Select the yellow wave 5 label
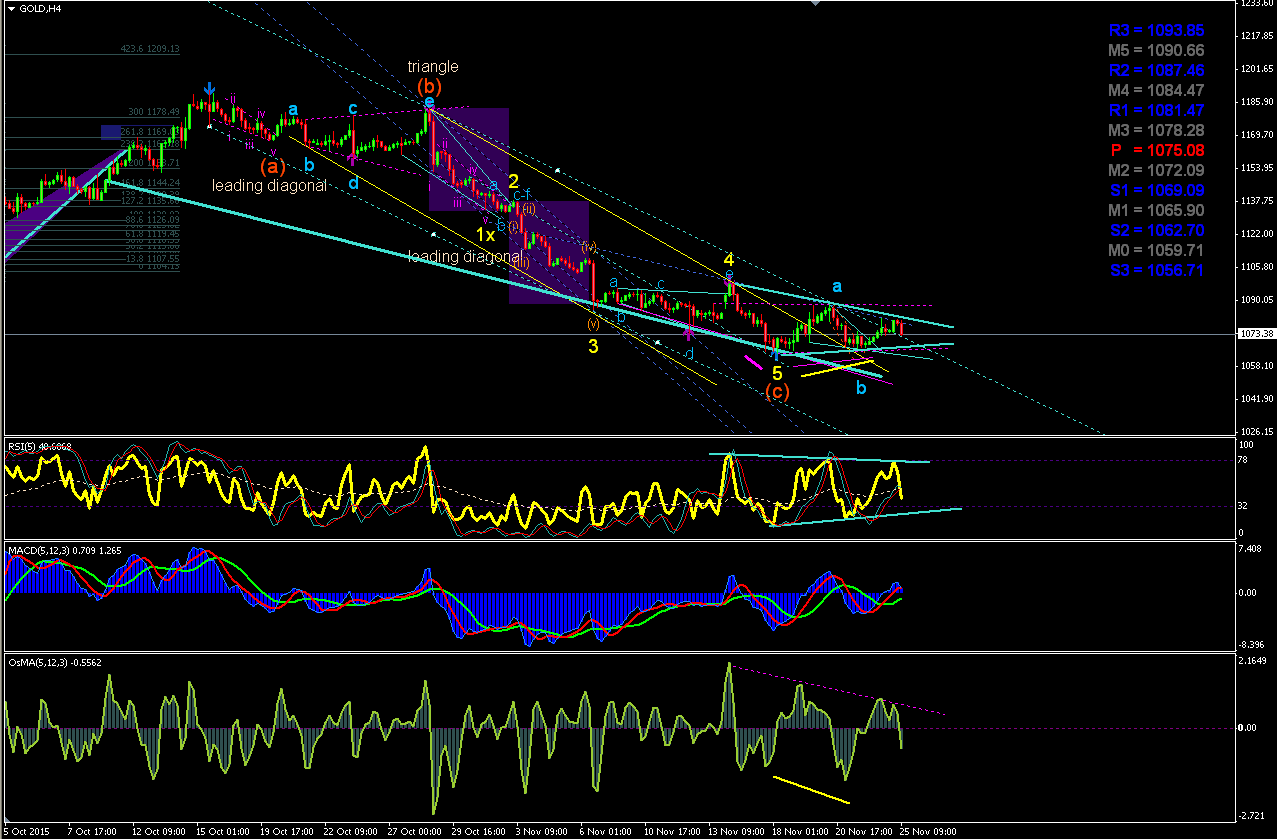The height and width of the screenshot is (839, 1277). (x=777, y=373)
